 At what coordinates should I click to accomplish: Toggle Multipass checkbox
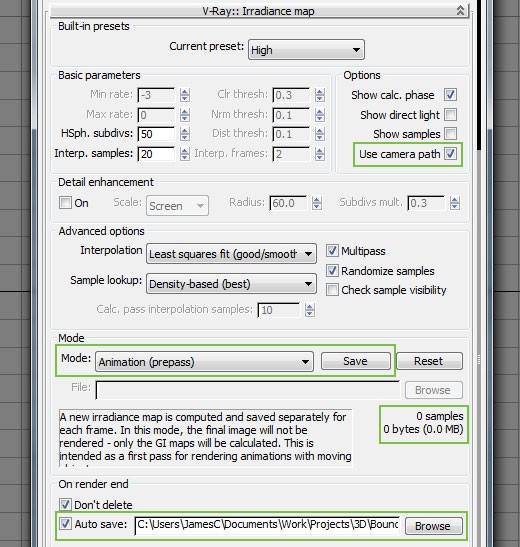pyautogui.click(x=332, y=250)
